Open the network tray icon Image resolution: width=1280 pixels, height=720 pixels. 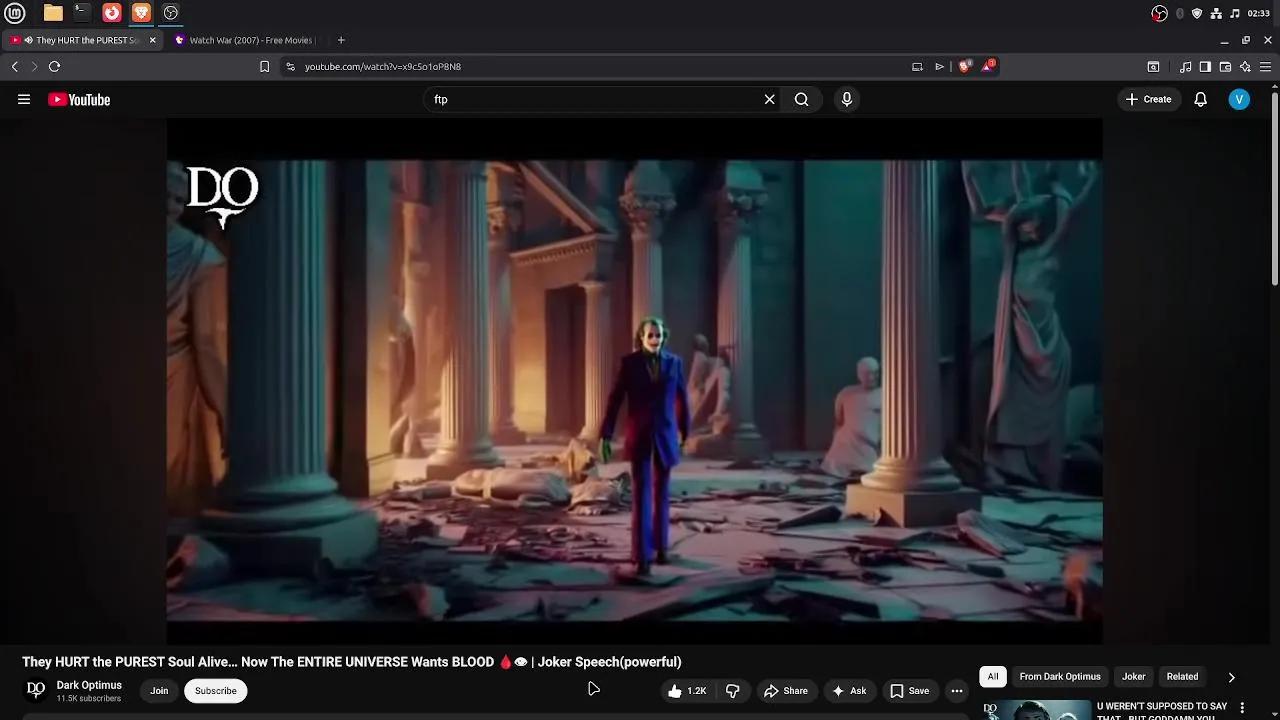tap(1216, 13)
